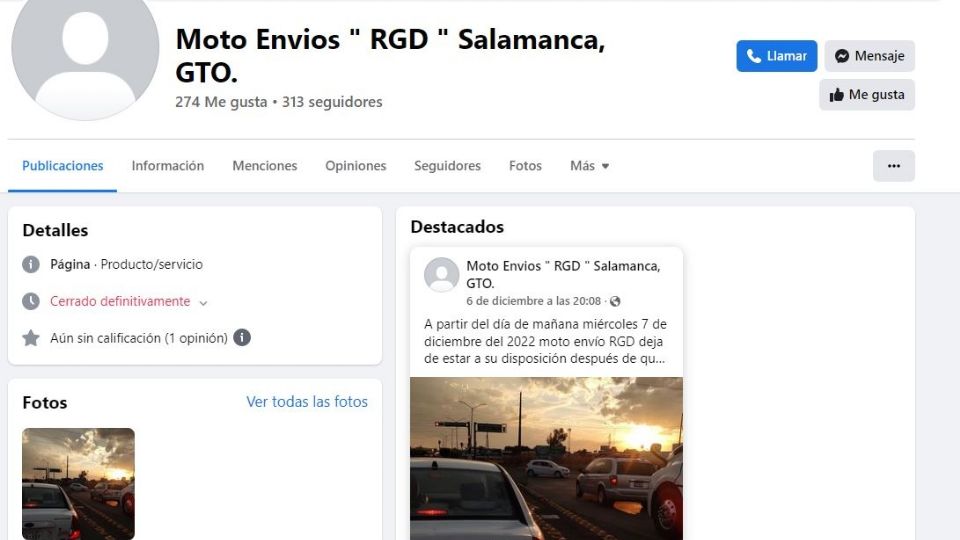960x540 pixels.
Task: Click the info icon after 1 opinión
Action: 242,337
